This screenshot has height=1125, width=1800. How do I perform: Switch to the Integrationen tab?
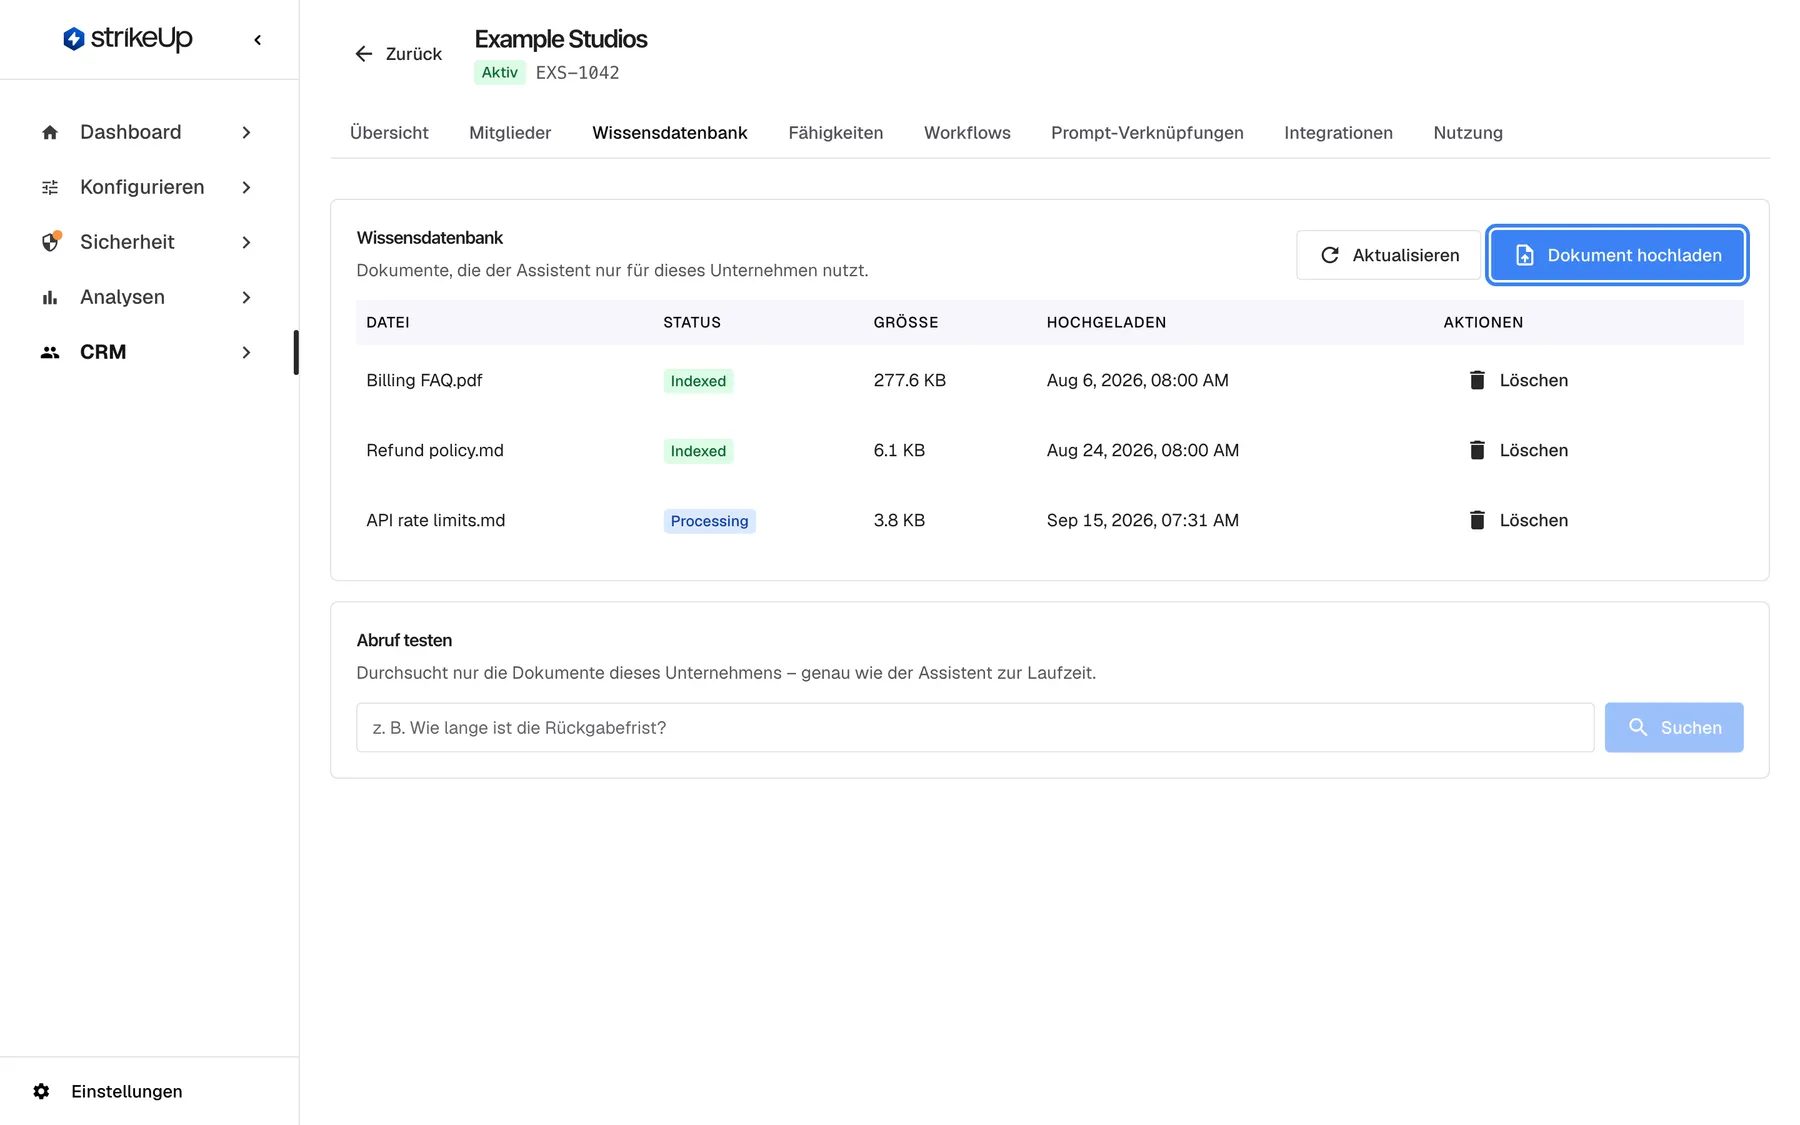coord(1338,133)
